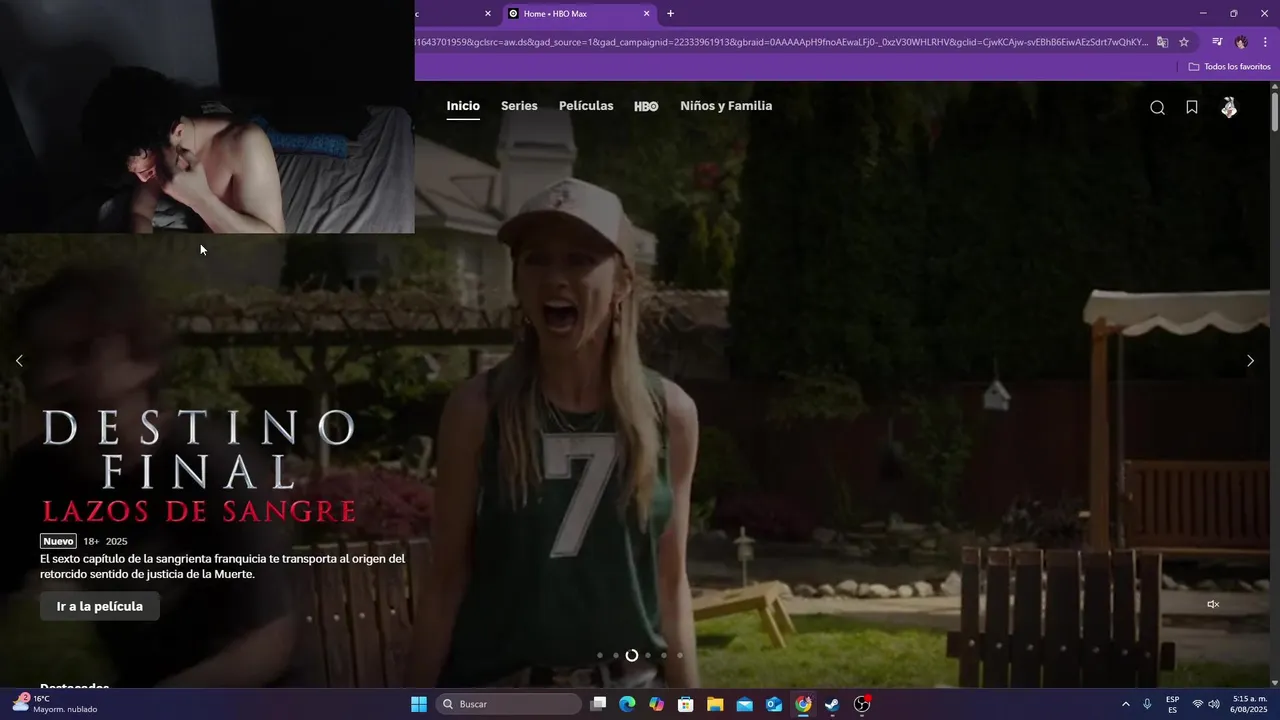Bookmark this page with the star

coord(1184,42)
